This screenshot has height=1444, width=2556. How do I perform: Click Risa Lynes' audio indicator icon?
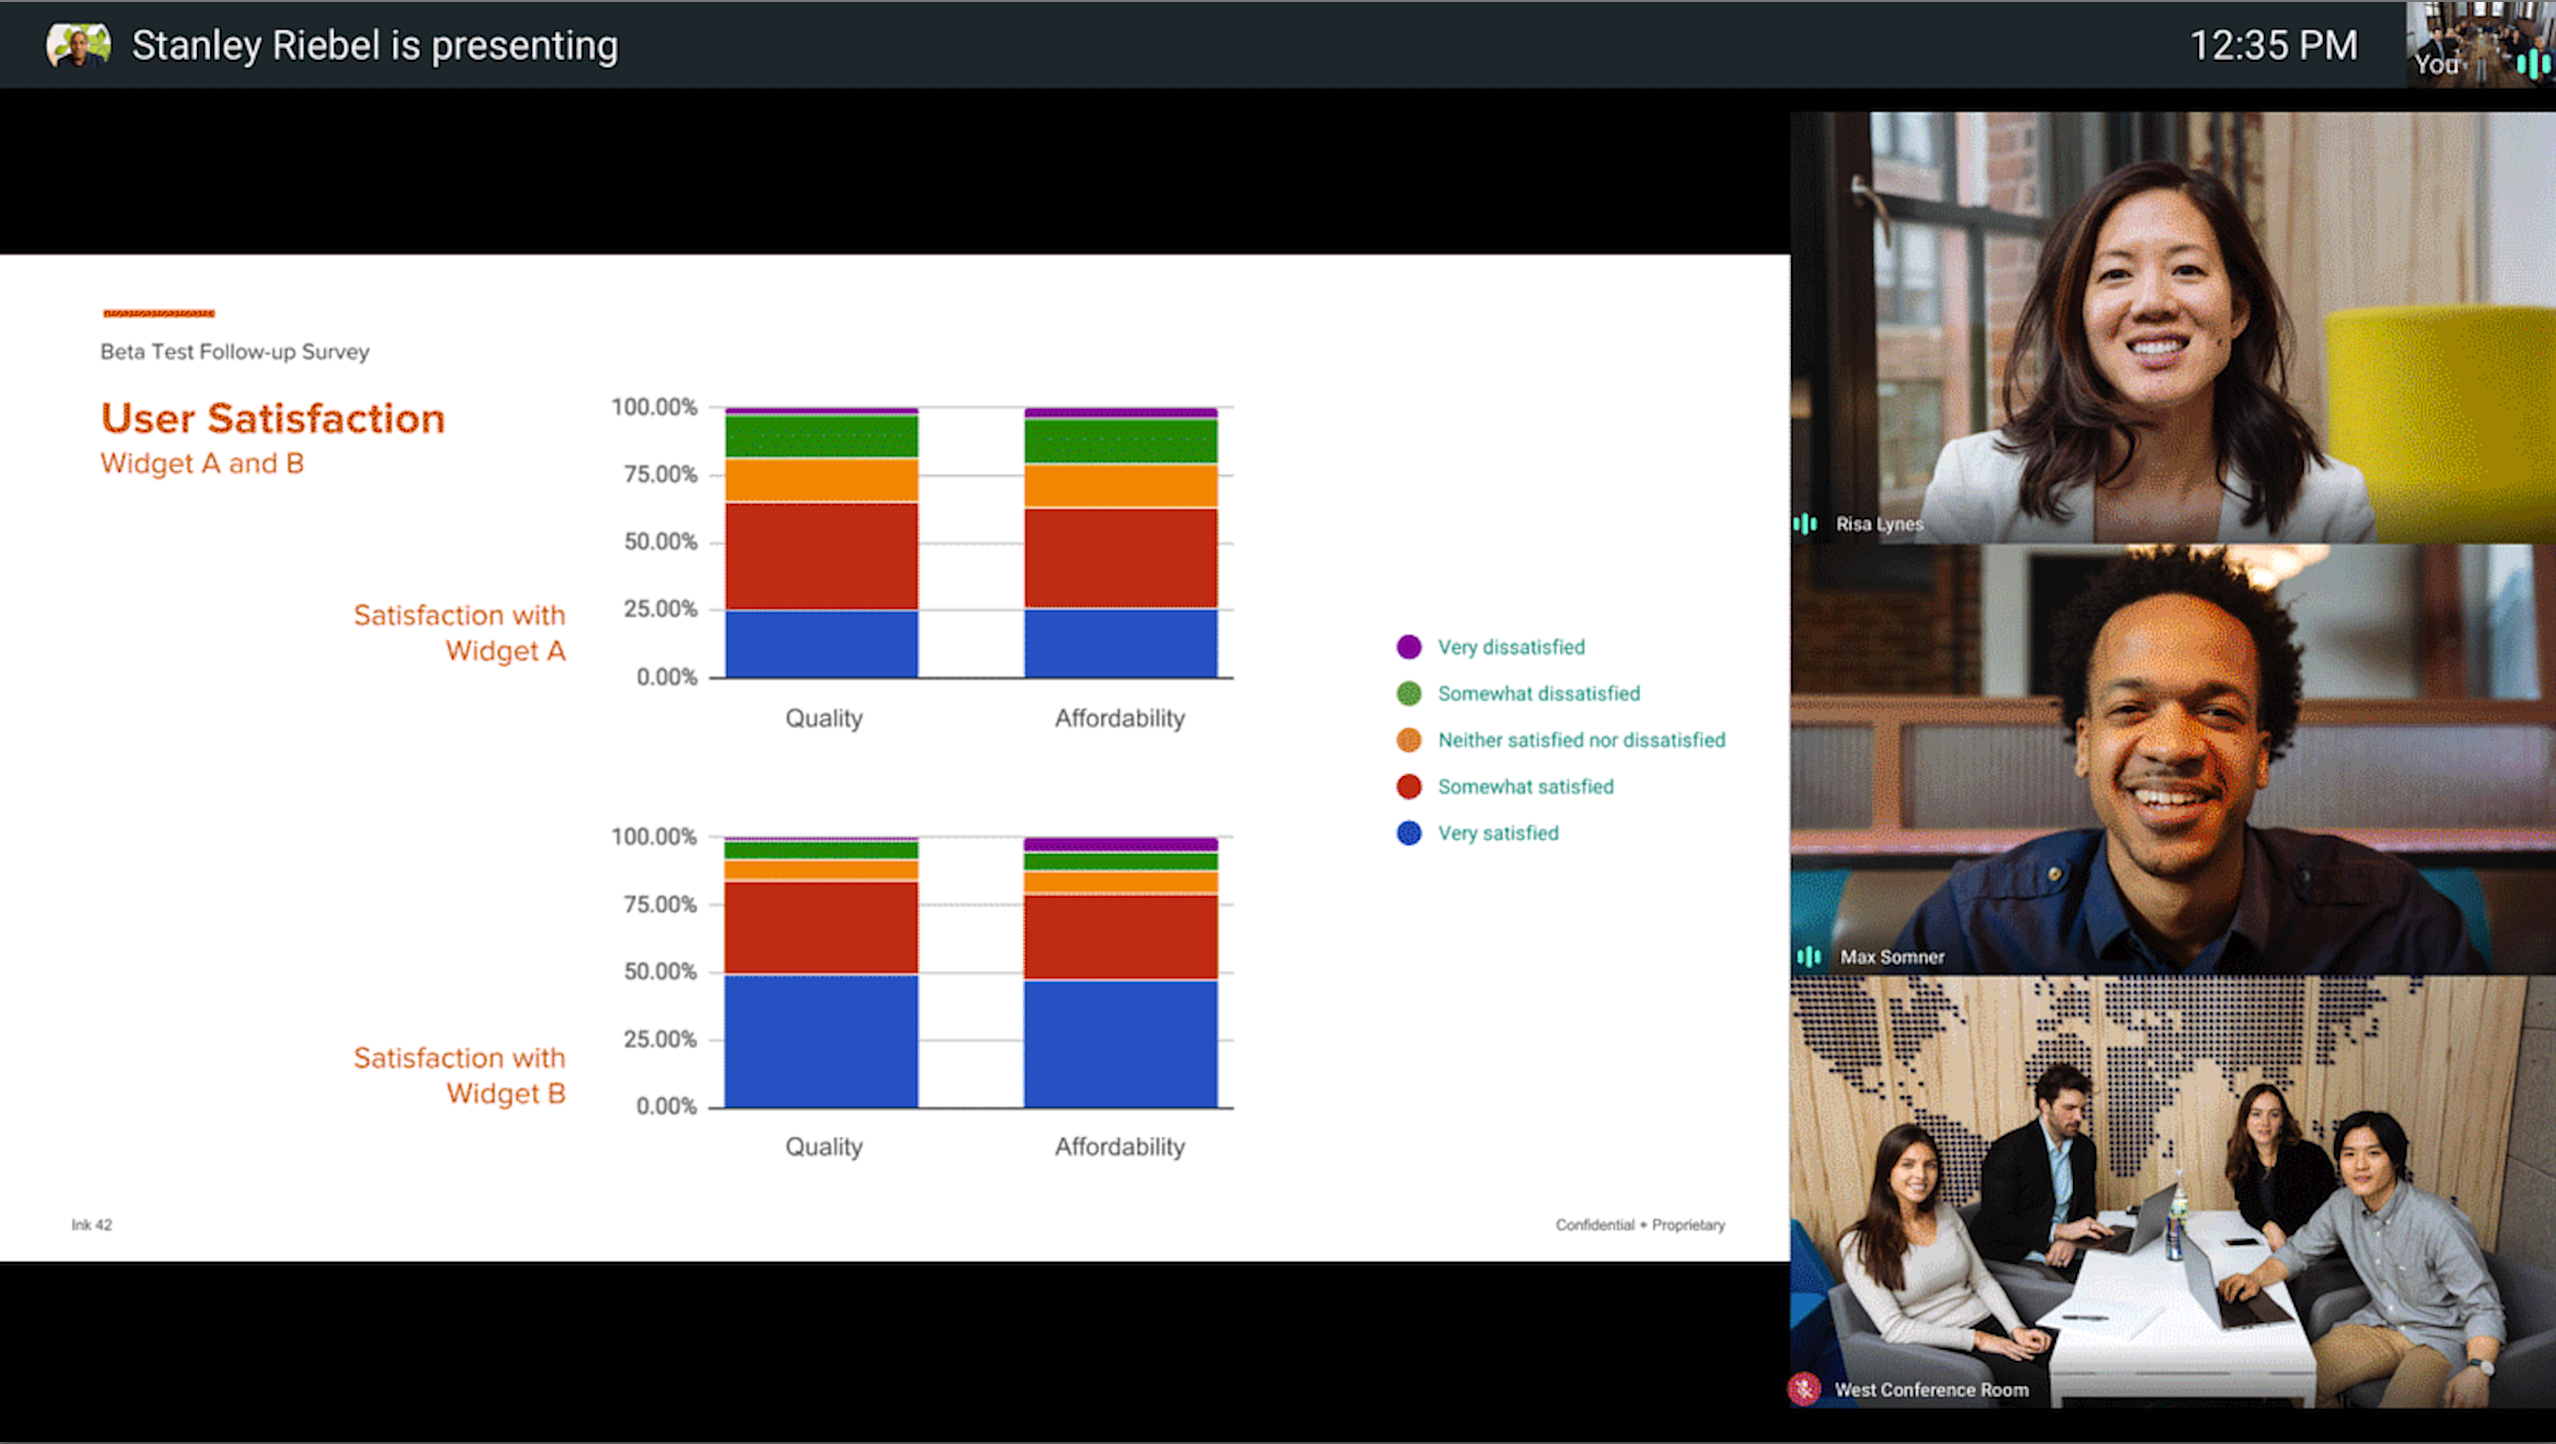(1806, 524)
